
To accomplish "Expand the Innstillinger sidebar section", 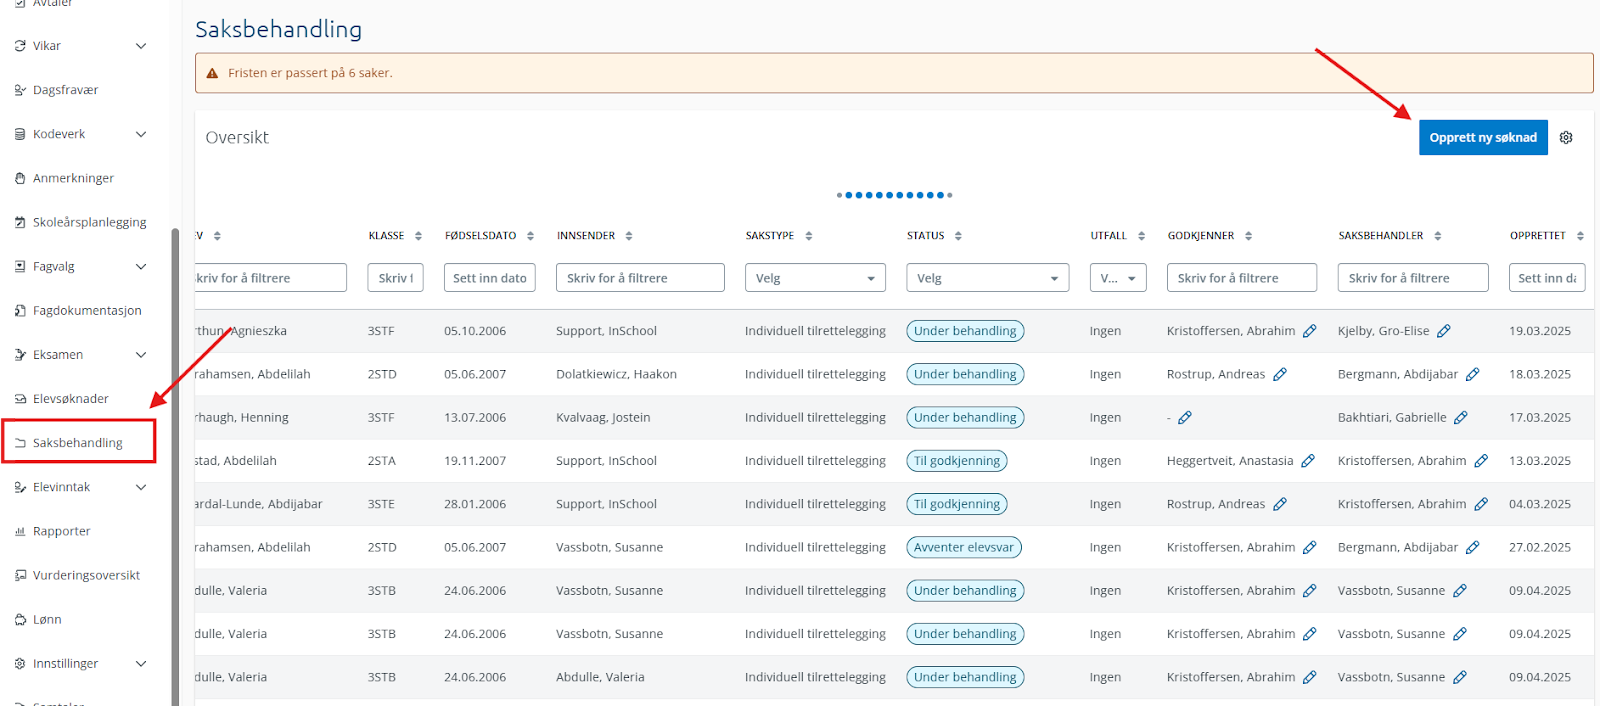I will point(141,664).
